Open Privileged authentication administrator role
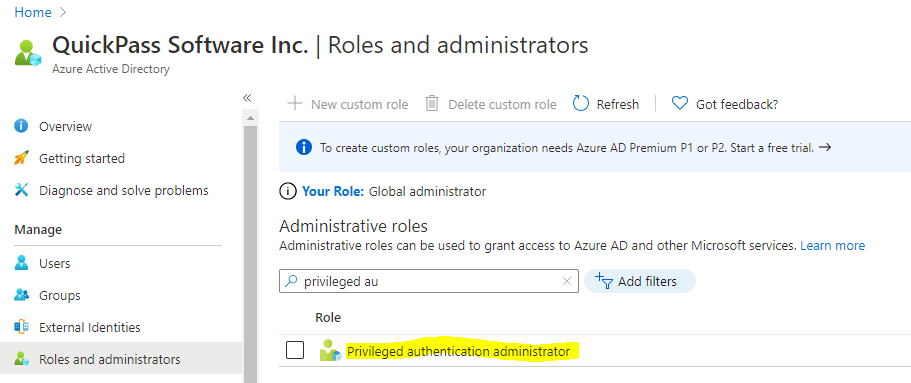Viewport: 911px width, 383px height. (458, 351)
